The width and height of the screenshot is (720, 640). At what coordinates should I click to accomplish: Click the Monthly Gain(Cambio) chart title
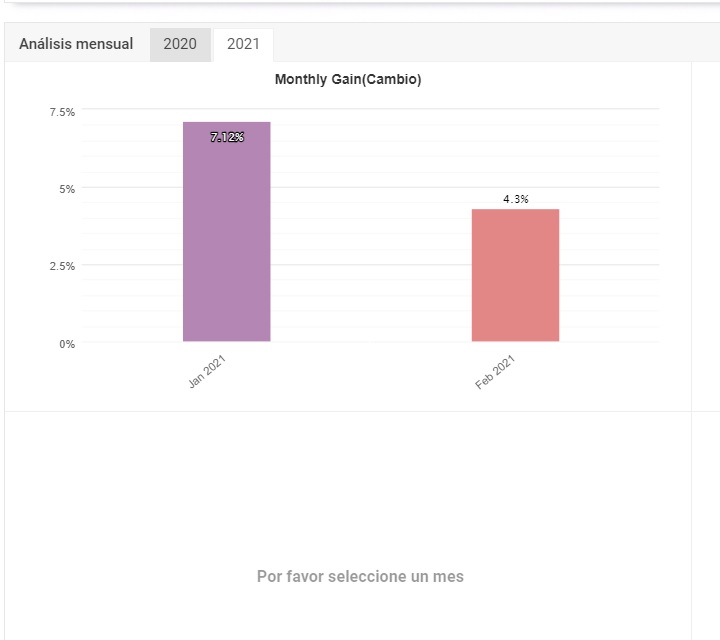click(348, 80)
